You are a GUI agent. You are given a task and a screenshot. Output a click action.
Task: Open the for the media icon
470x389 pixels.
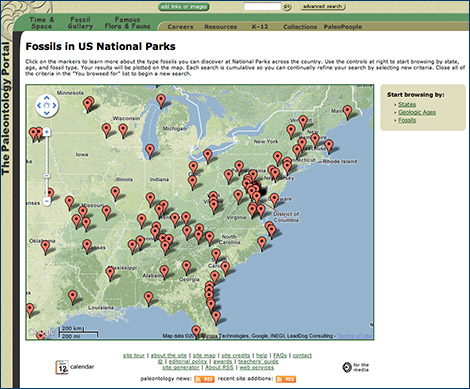point(347,367)
